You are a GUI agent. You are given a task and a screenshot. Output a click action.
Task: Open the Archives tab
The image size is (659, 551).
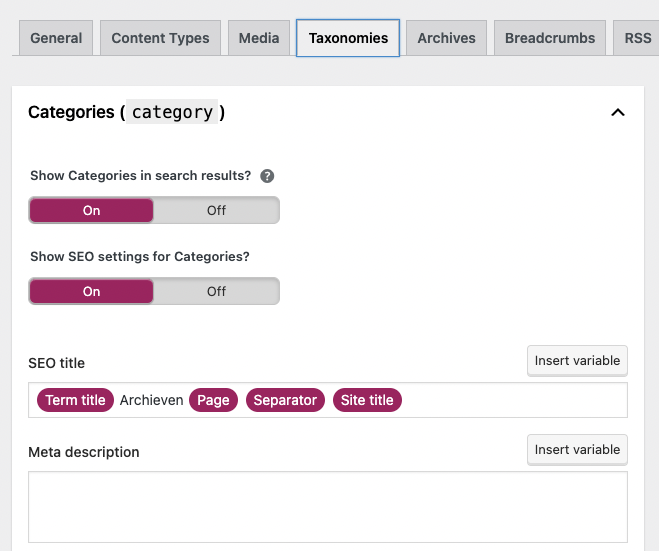click(446, 38)
